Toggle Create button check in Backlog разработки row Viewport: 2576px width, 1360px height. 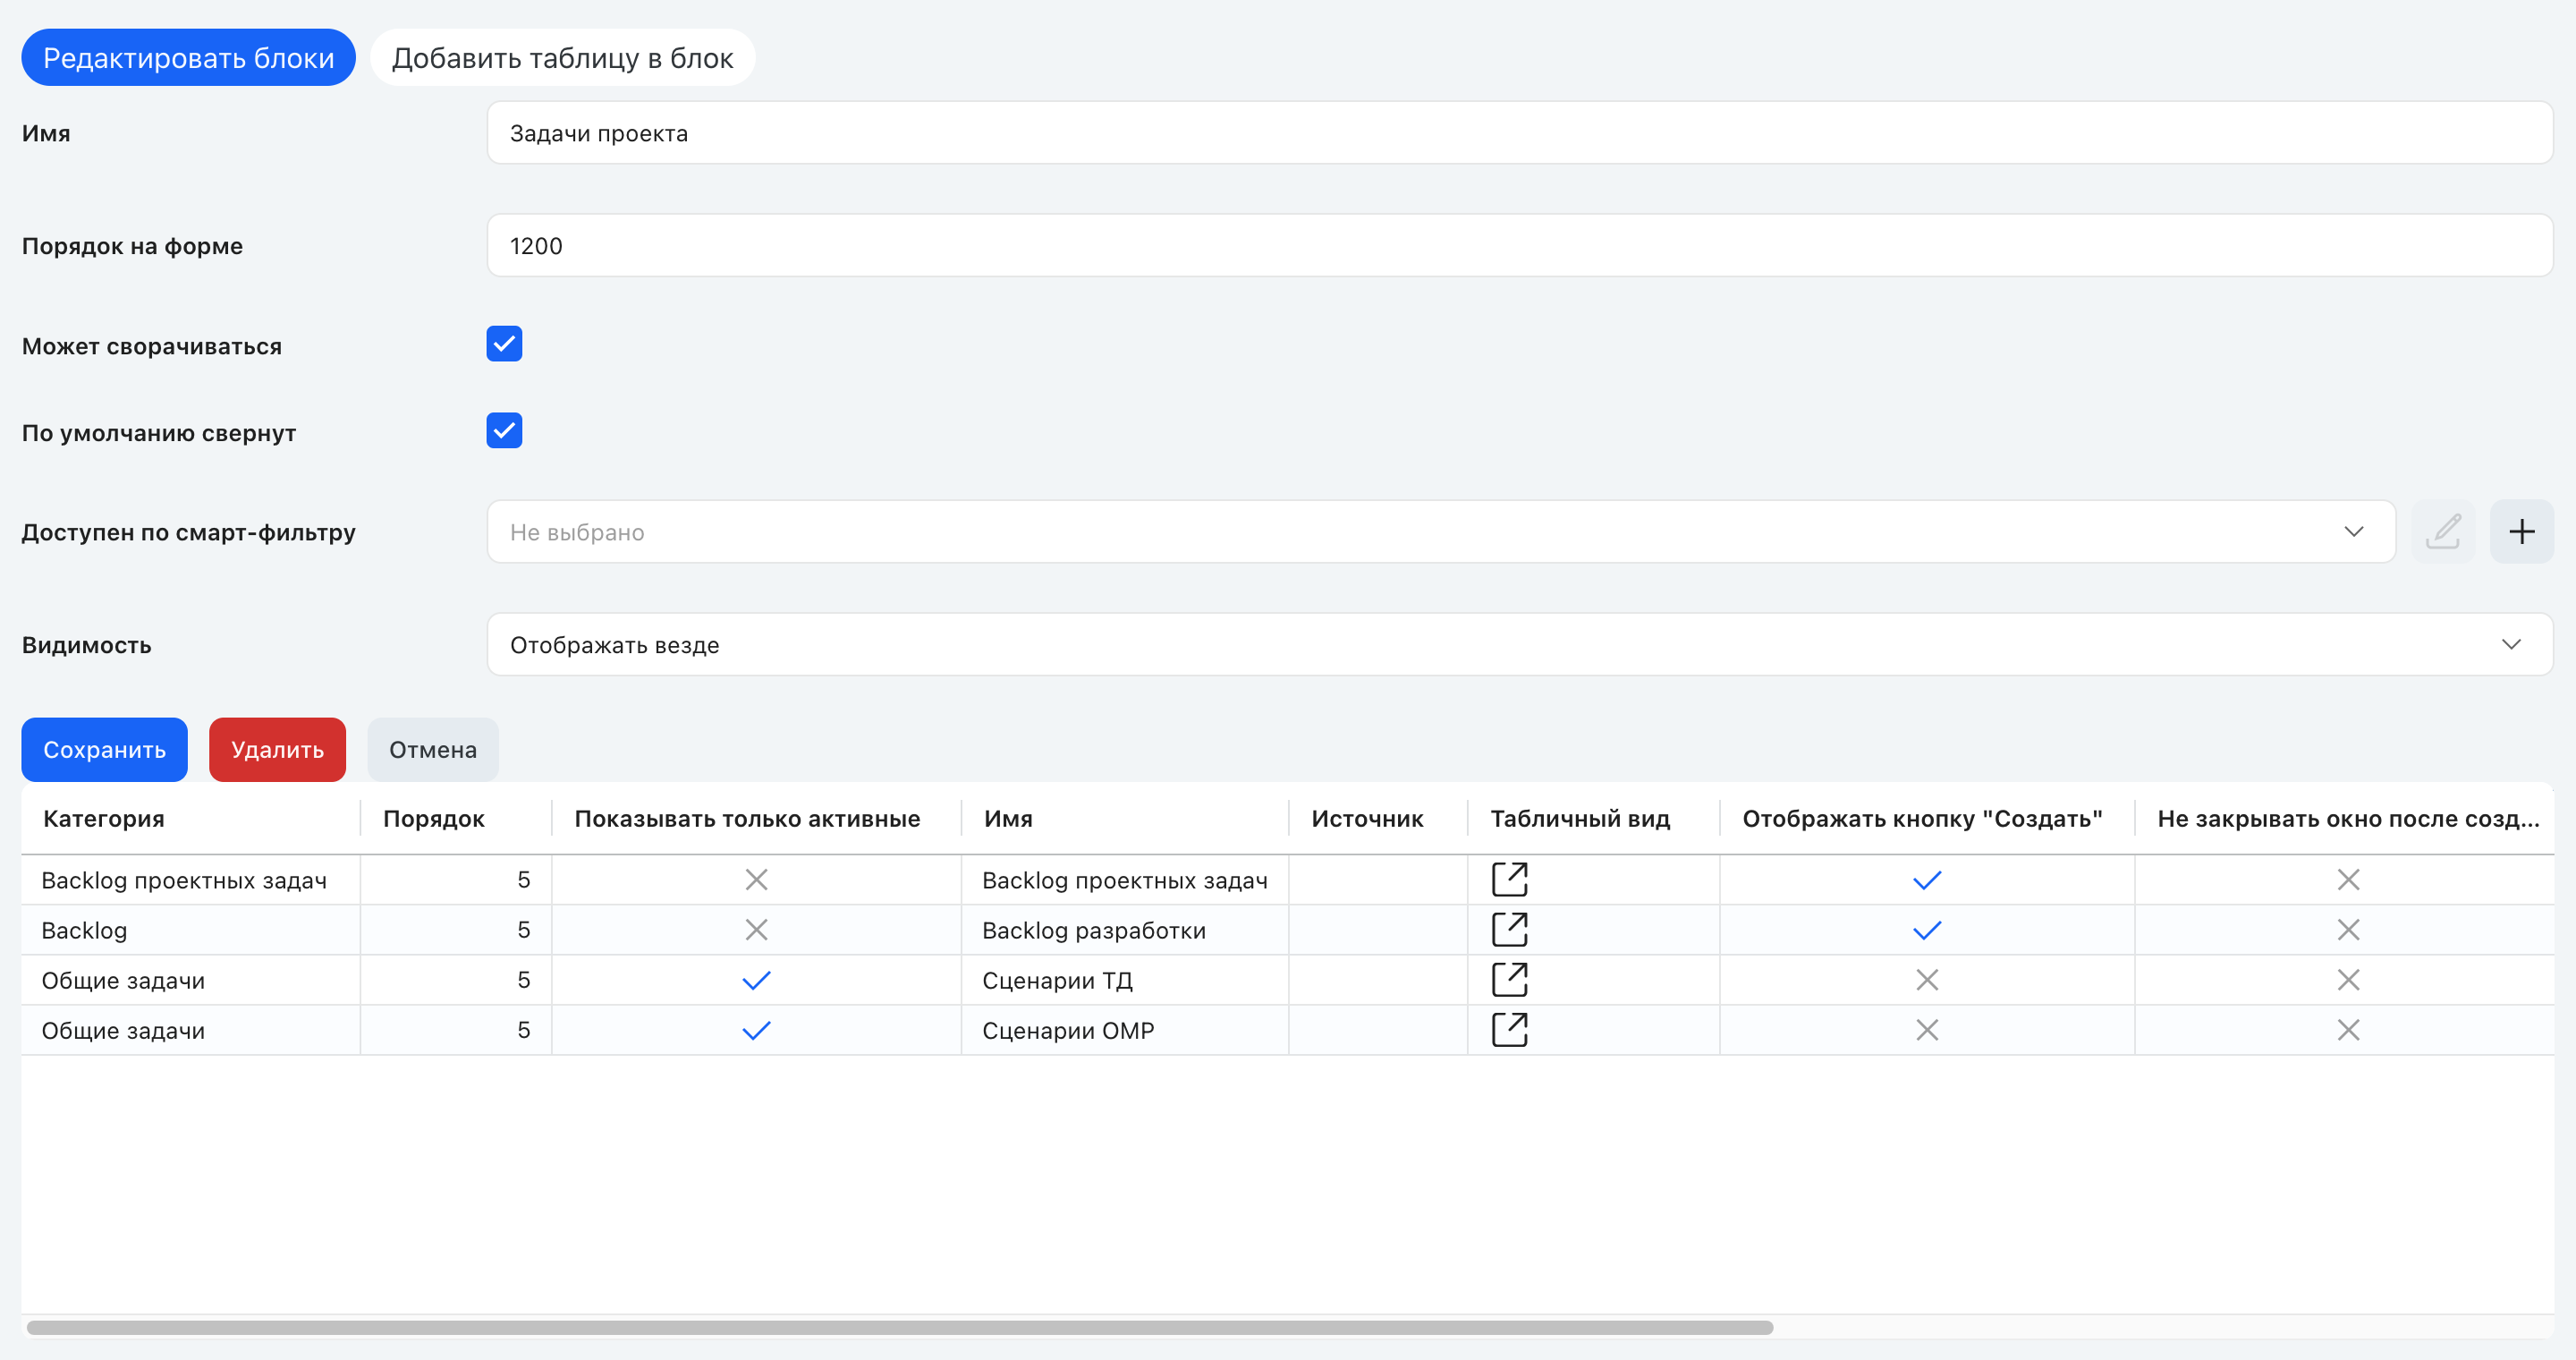point(1926,930)
